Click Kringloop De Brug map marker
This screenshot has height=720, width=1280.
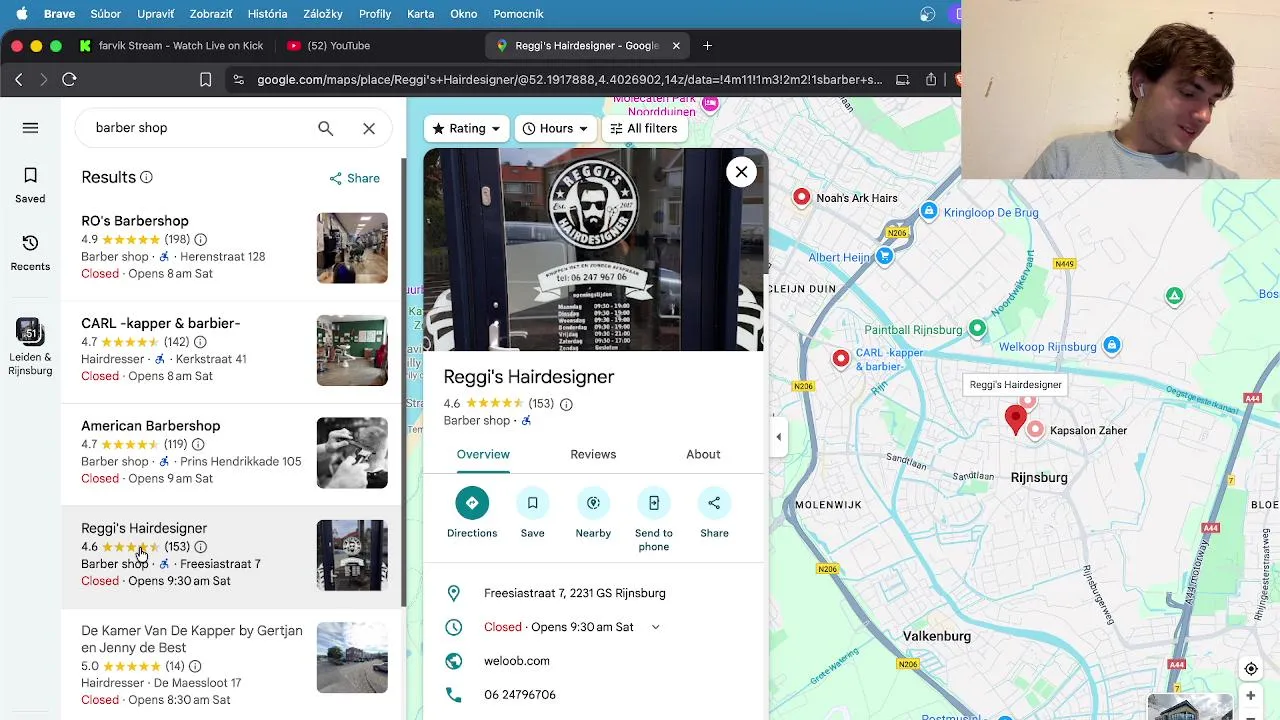click(x=929, y=211)
